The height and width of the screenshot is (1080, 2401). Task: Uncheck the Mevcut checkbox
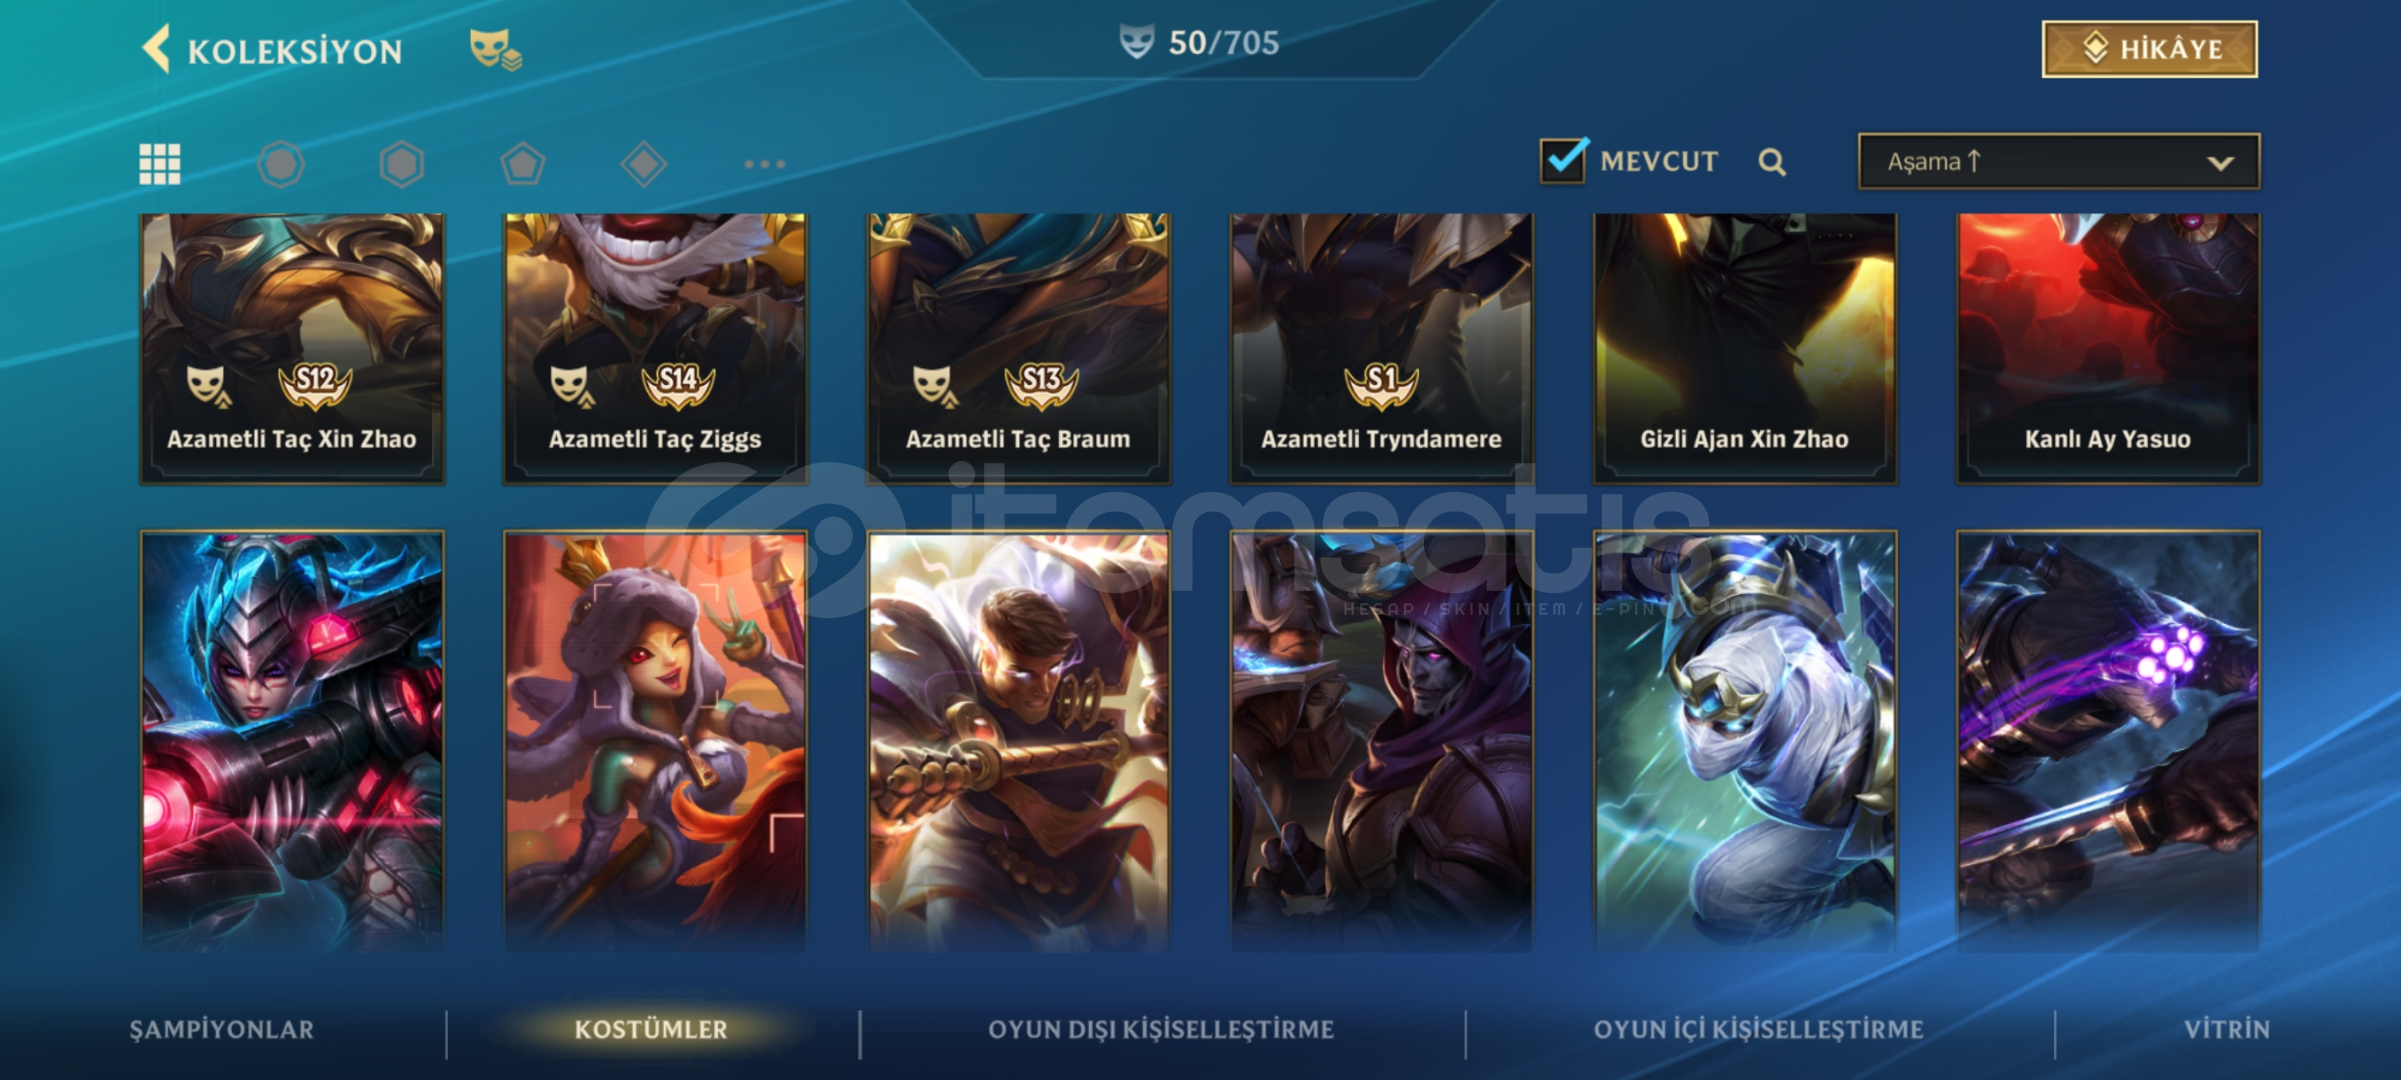(1563, 160)
